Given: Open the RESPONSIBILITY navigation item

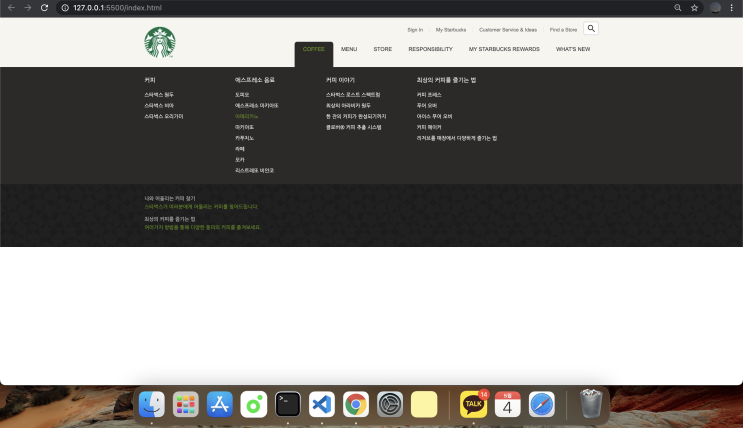Looking at the screenshot, I should (430, 49).
